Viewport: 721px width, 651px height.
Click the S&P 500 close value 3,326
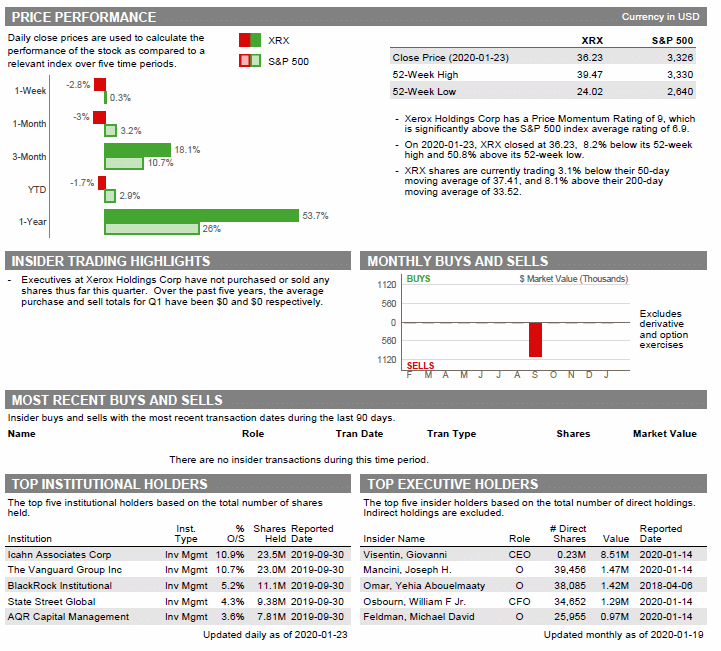pos(680,57)
